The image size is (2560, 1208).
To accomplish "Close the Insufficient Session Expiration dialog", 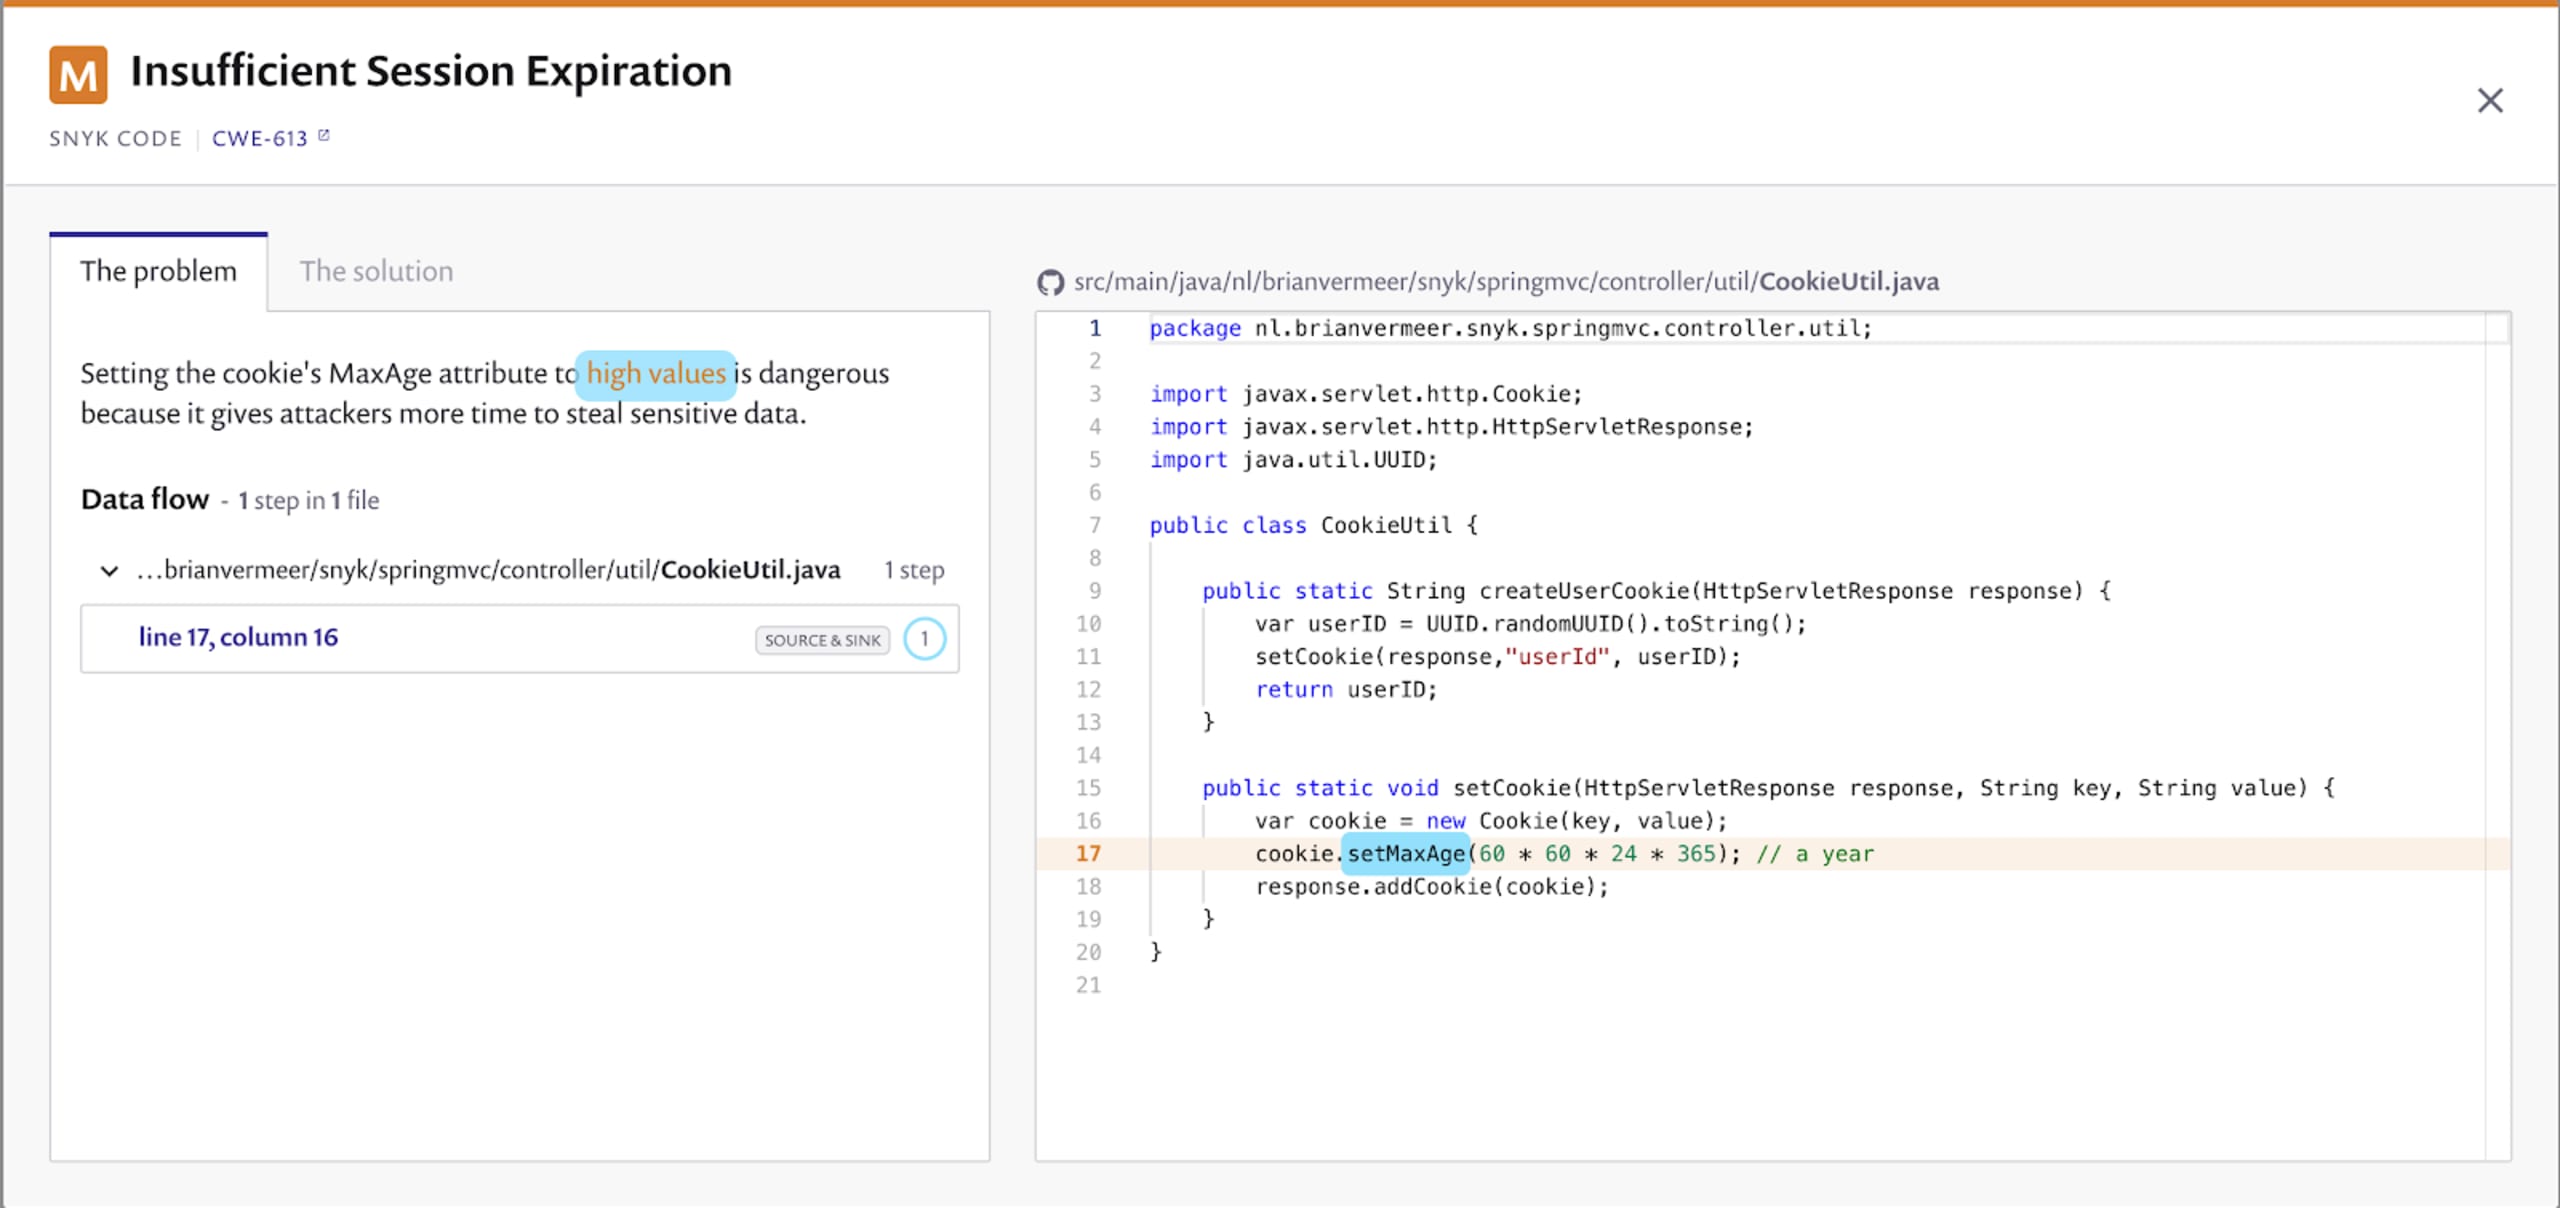I will click(x=2489, y=100).
